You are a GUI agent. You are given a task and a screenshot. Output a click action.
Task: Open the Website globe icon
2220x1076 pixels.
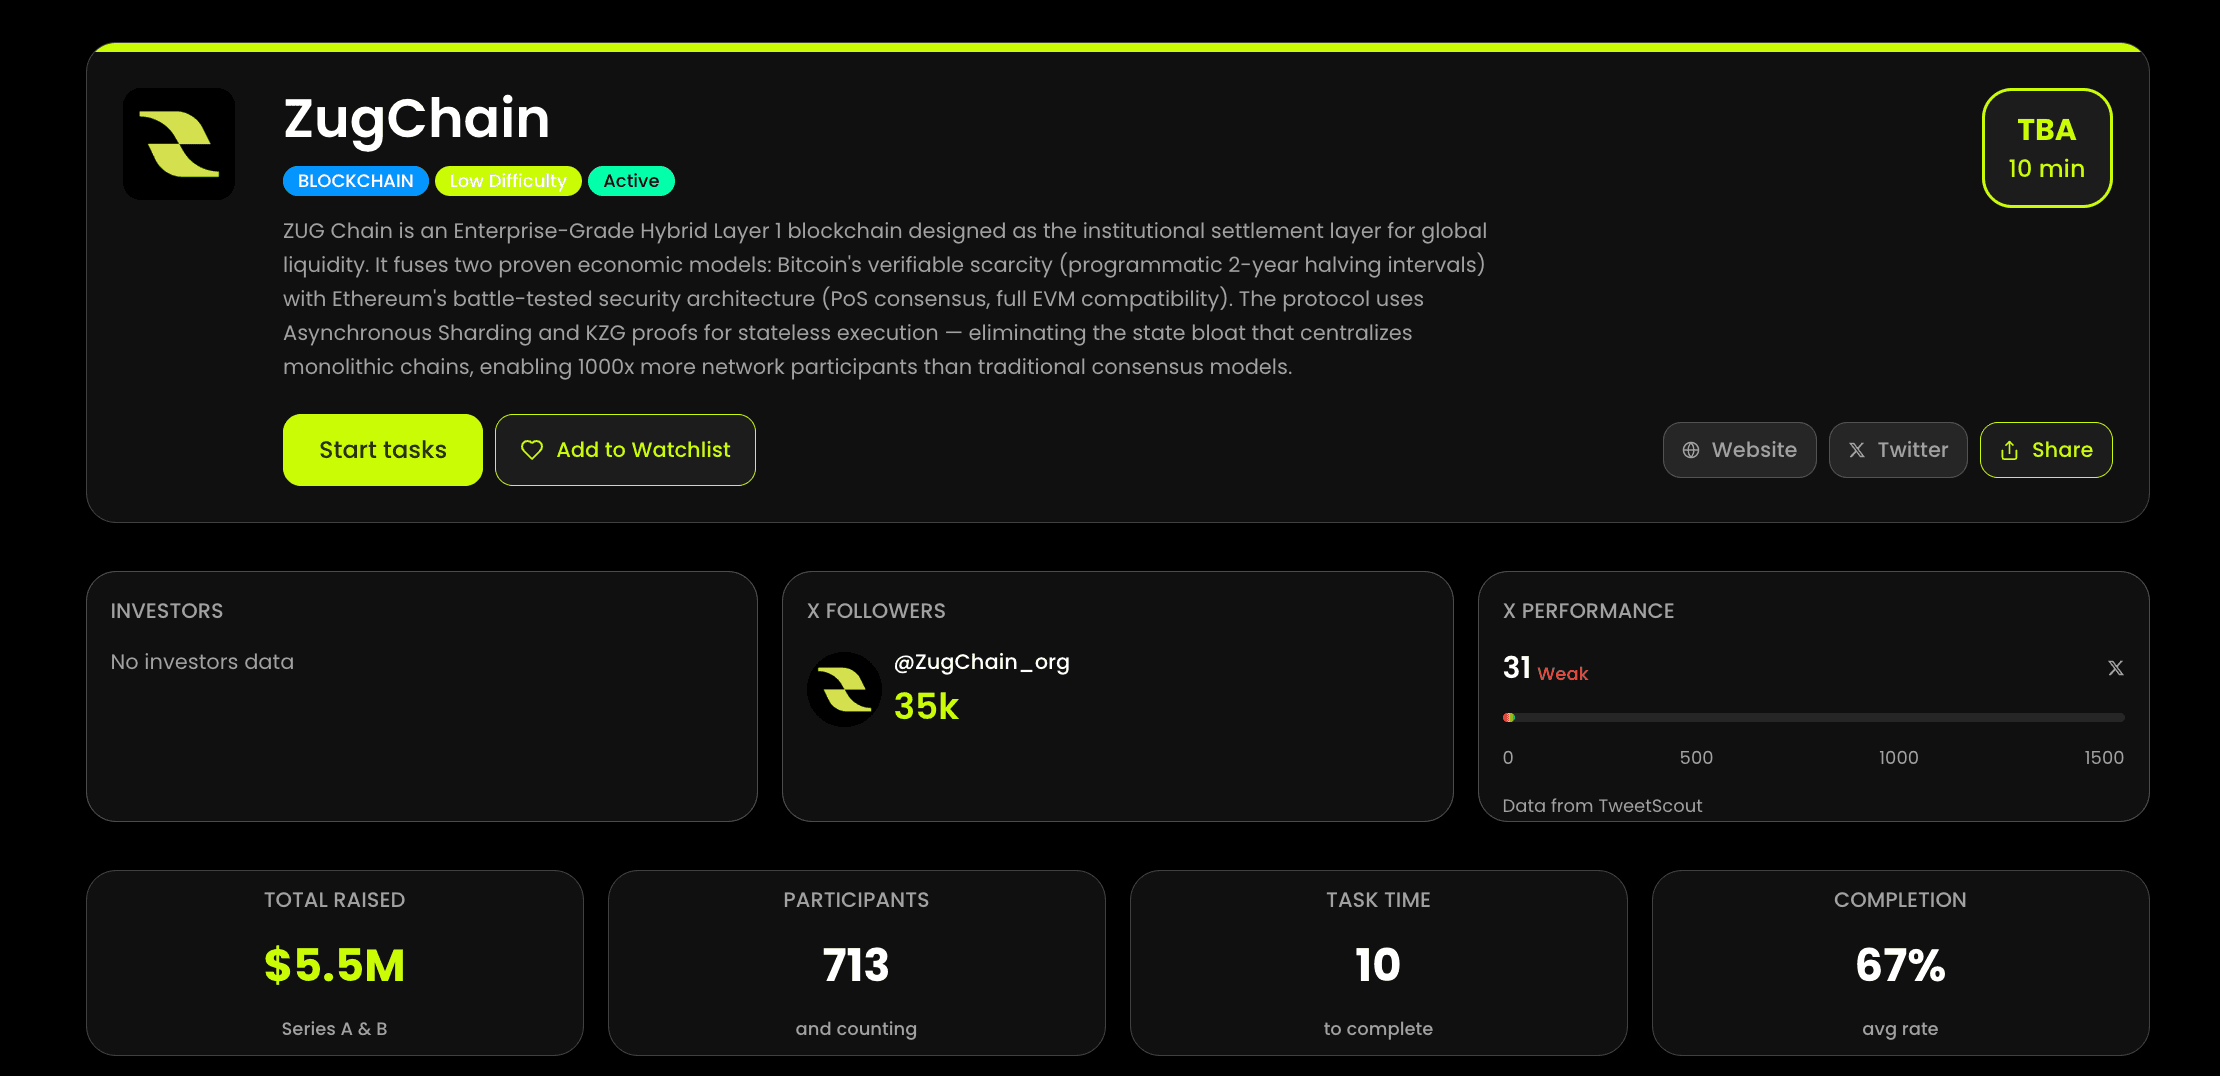pos(1691,450)
